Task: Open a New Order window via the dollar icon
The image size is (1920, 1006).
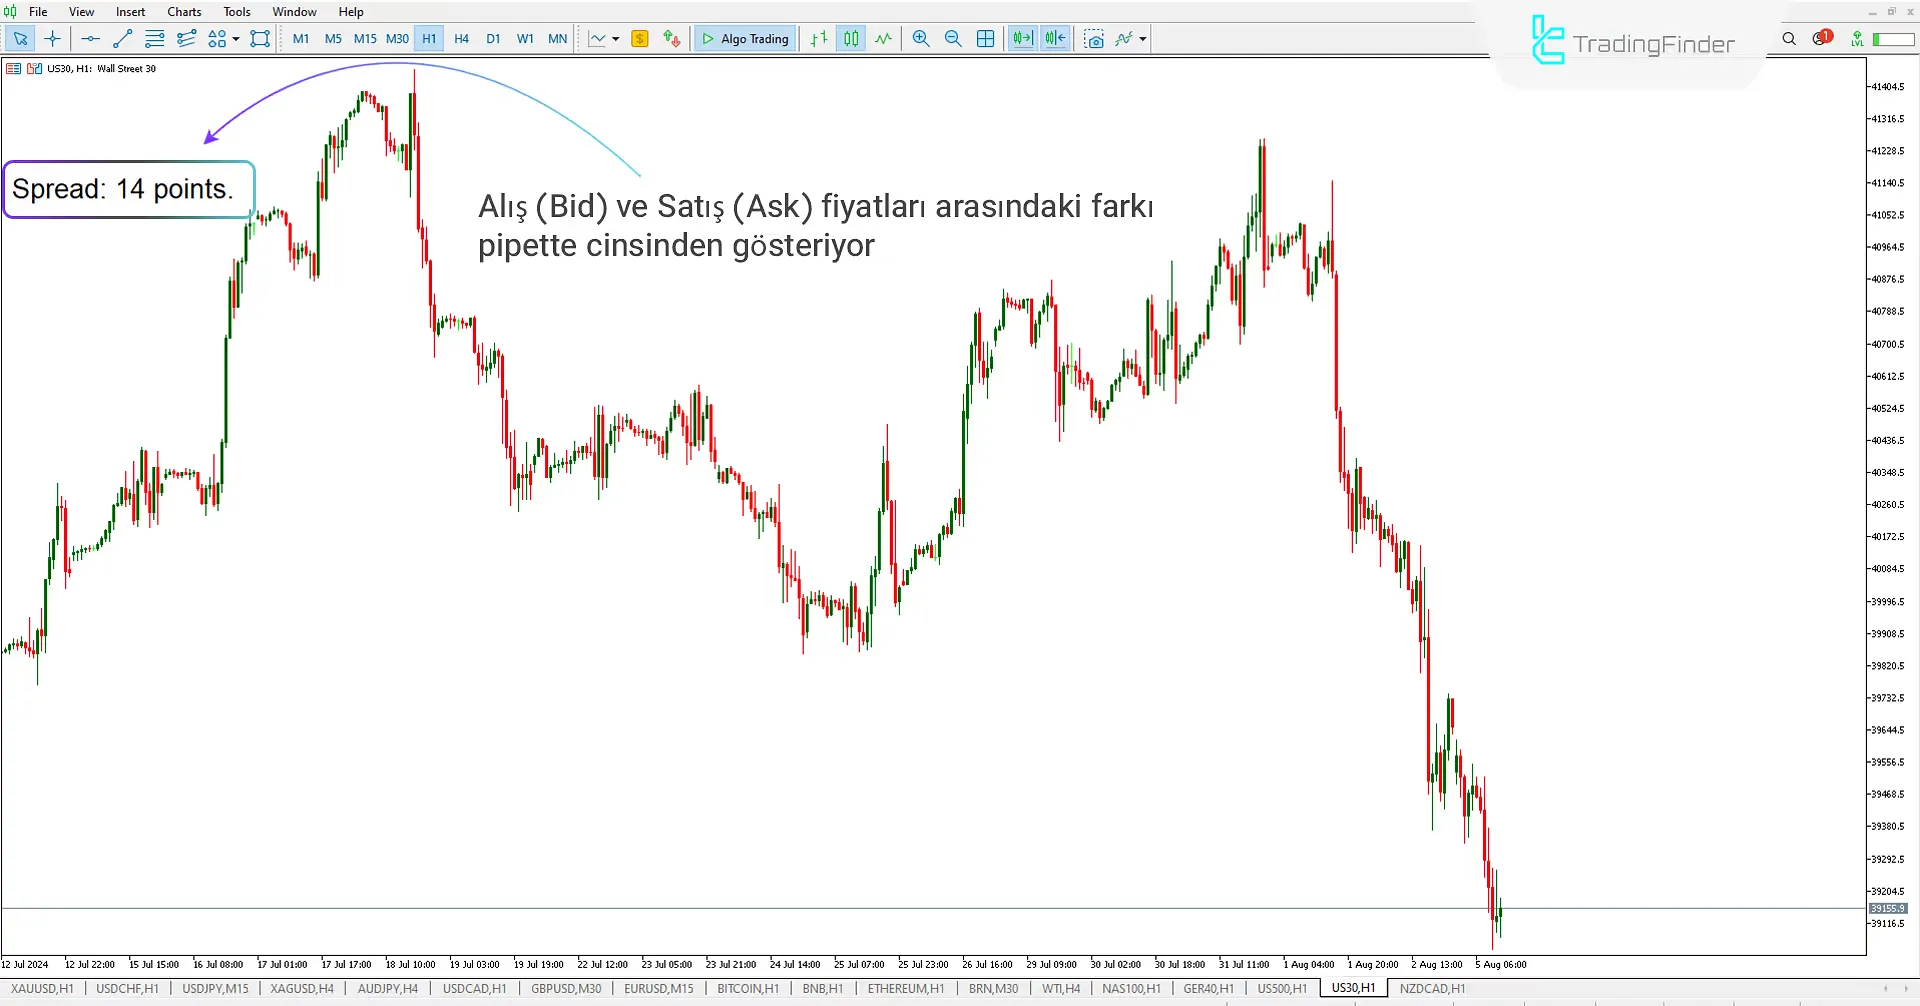Action: tap(639, 38)
